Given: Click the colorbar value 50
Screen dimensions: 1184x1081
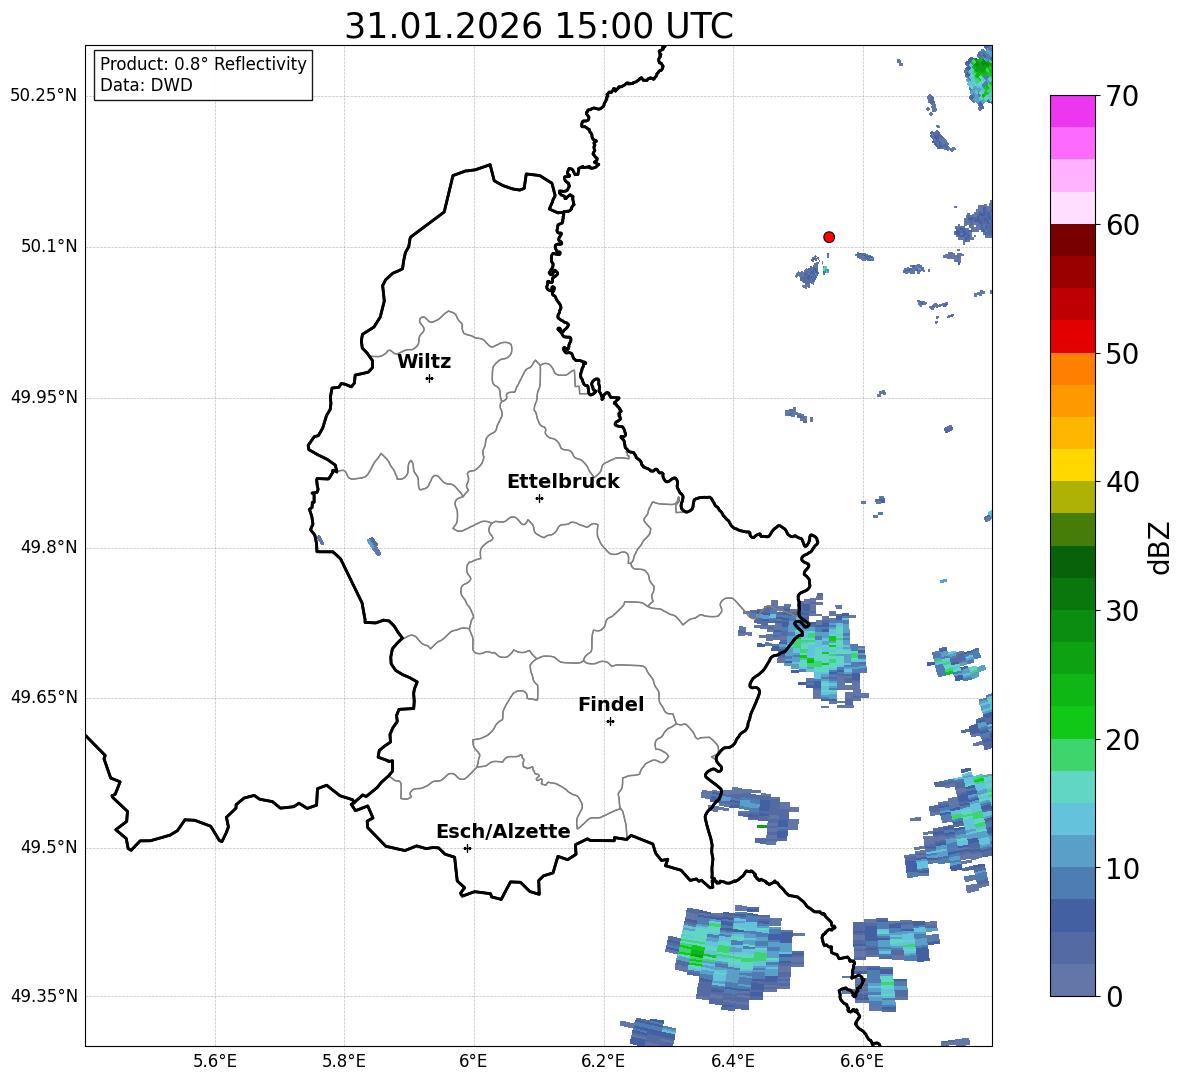Looking at the screenshot, I should (1122, 353).
